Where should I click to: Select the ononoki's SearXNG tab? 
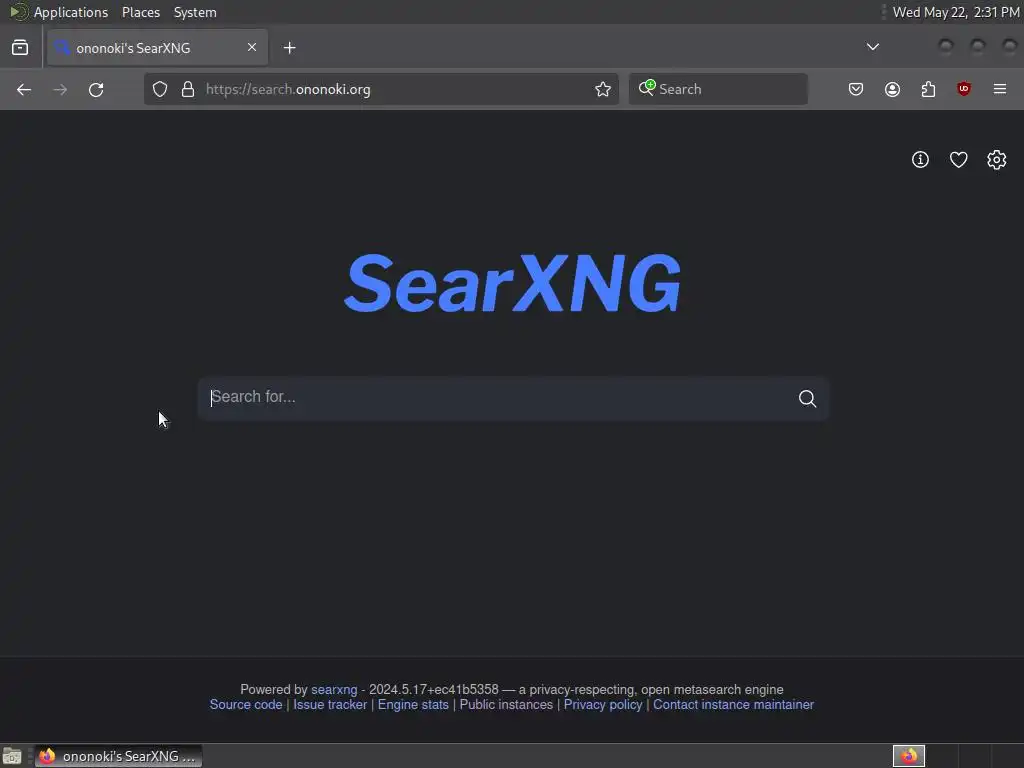click(x=157, y=47)
